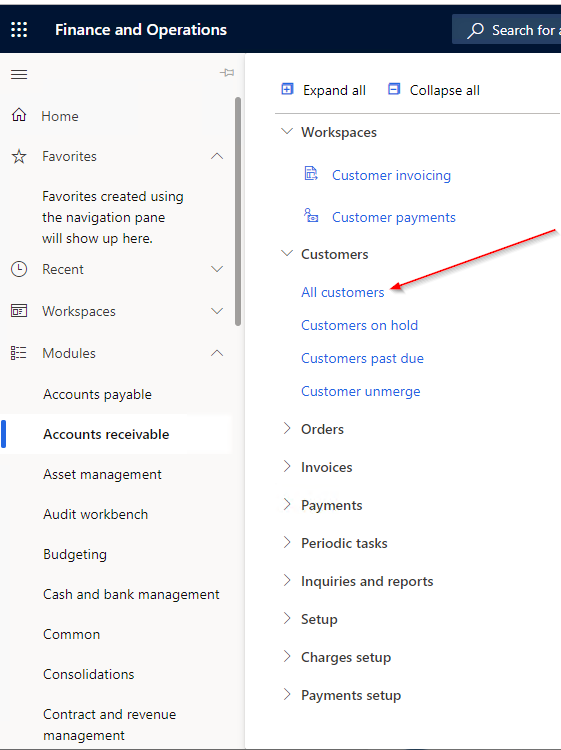Expand the Payments group
The width and height of the screenshot is (561, 750).
(x=287, y=504)
